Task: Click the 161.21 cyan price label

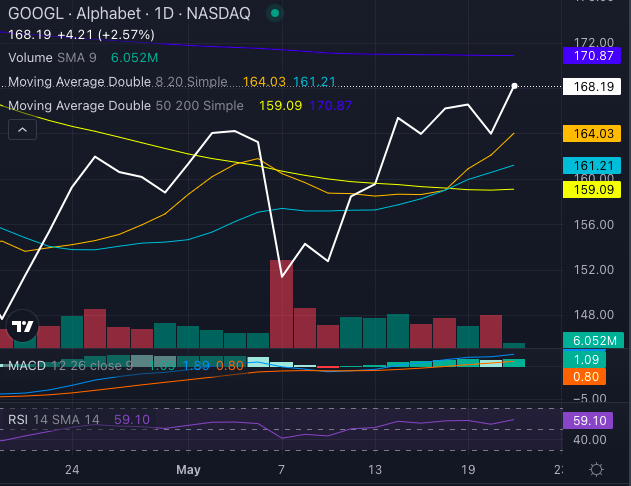Action: 592,166
